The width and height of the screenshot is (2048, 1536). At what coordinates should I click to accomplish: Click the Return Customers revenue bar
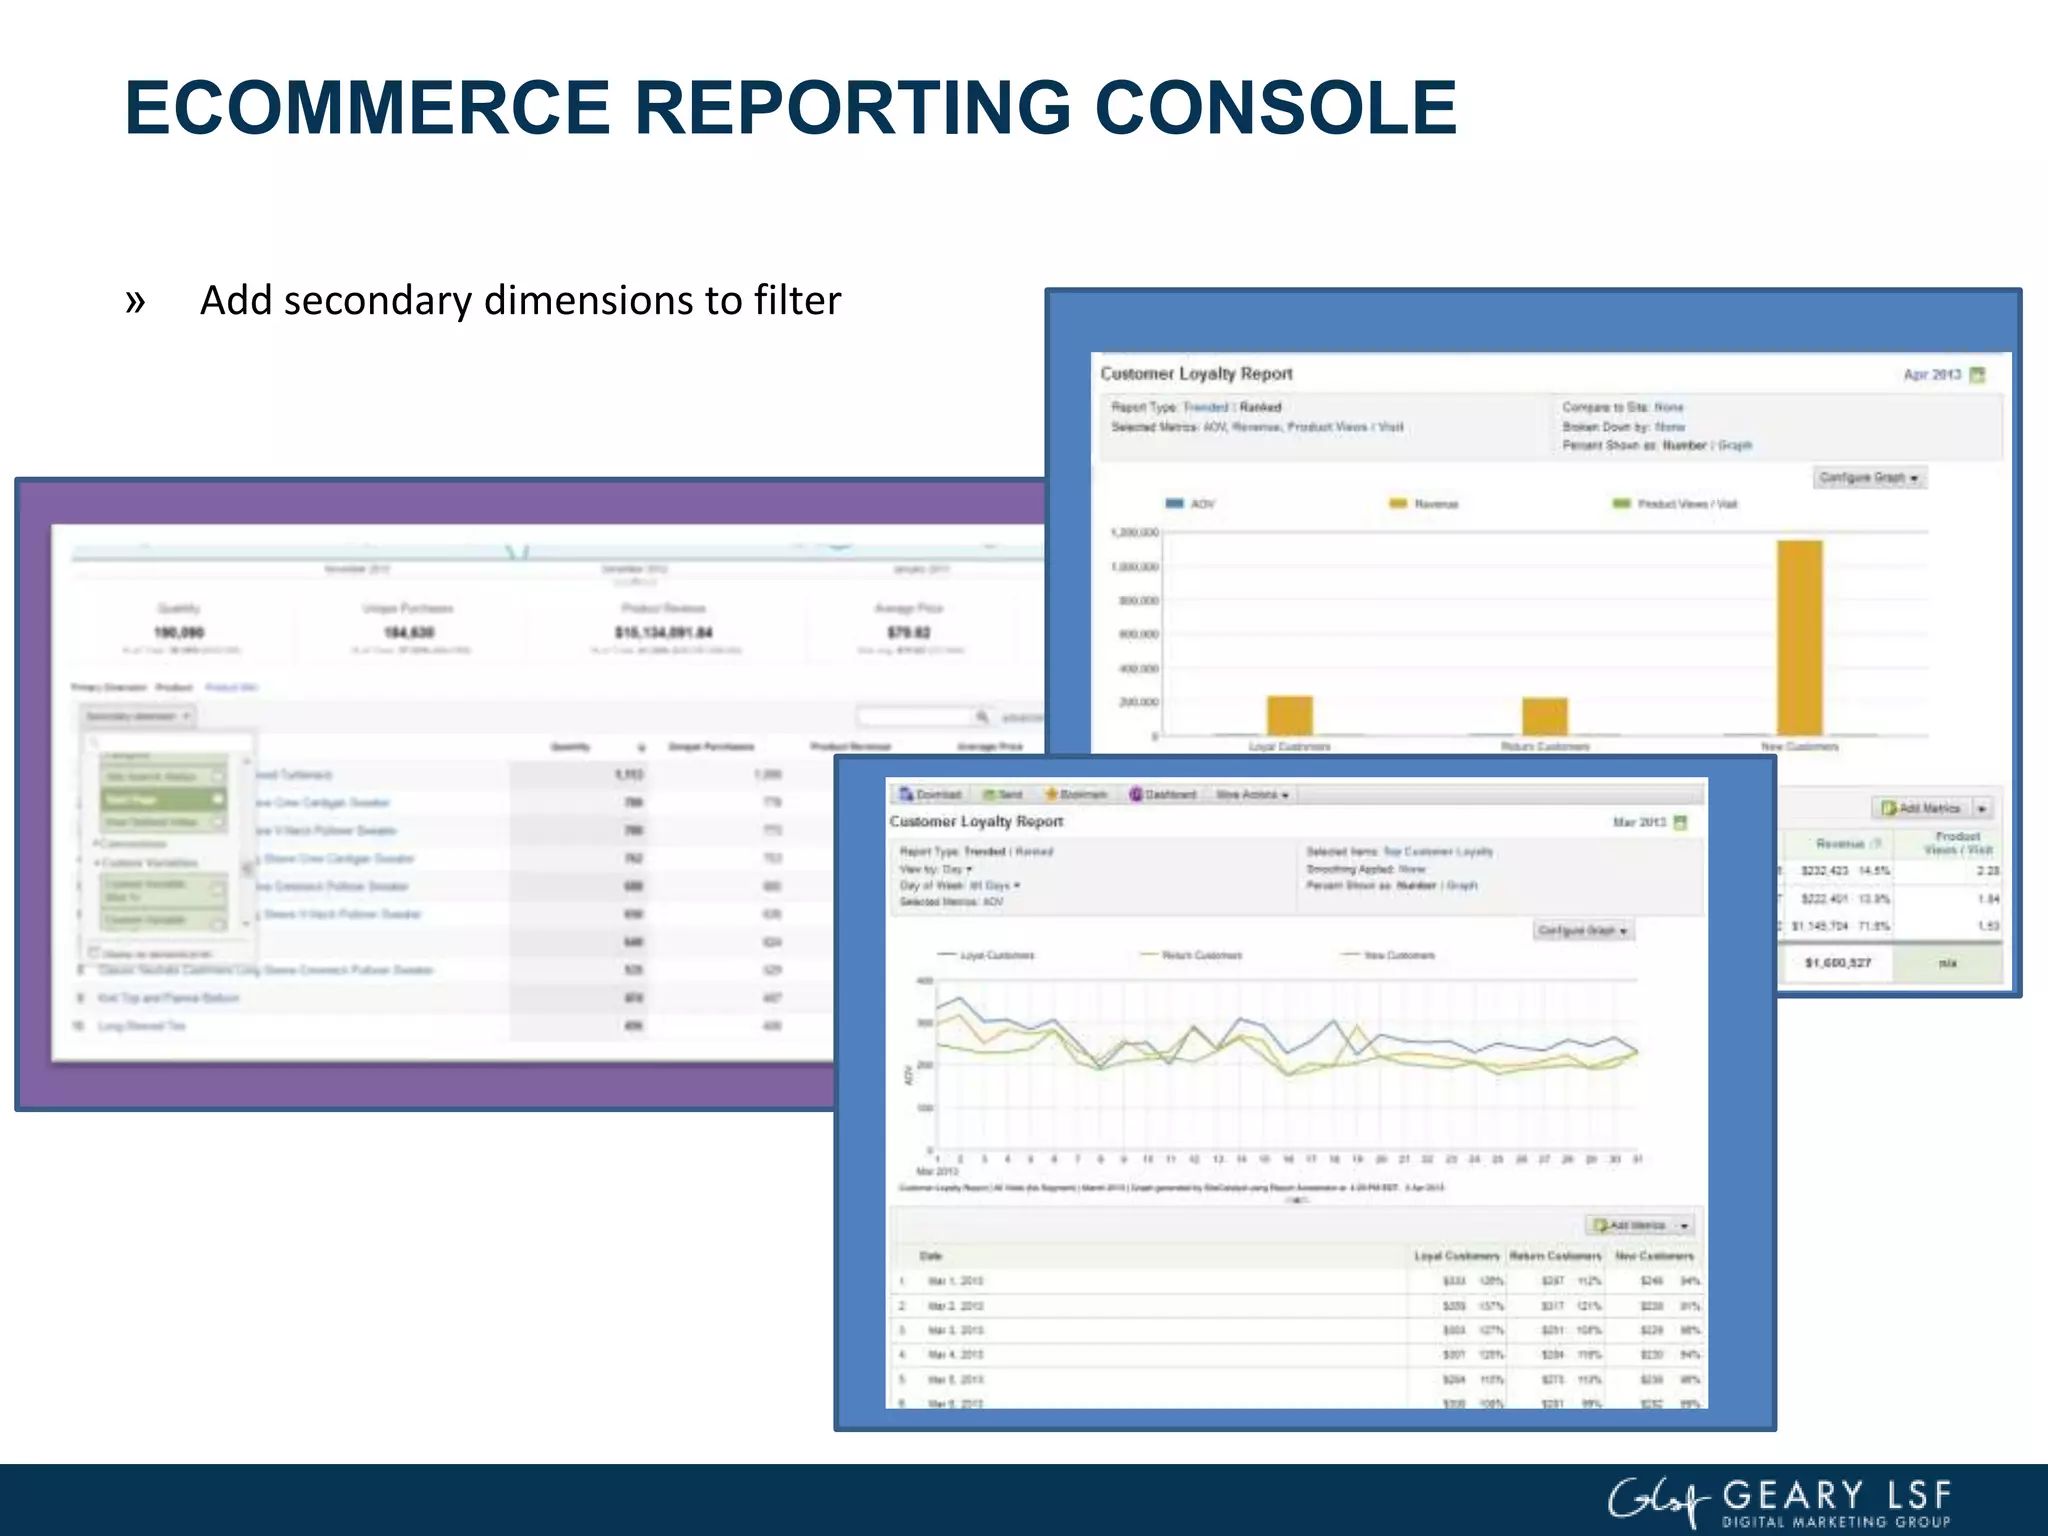coord(1545,717)
